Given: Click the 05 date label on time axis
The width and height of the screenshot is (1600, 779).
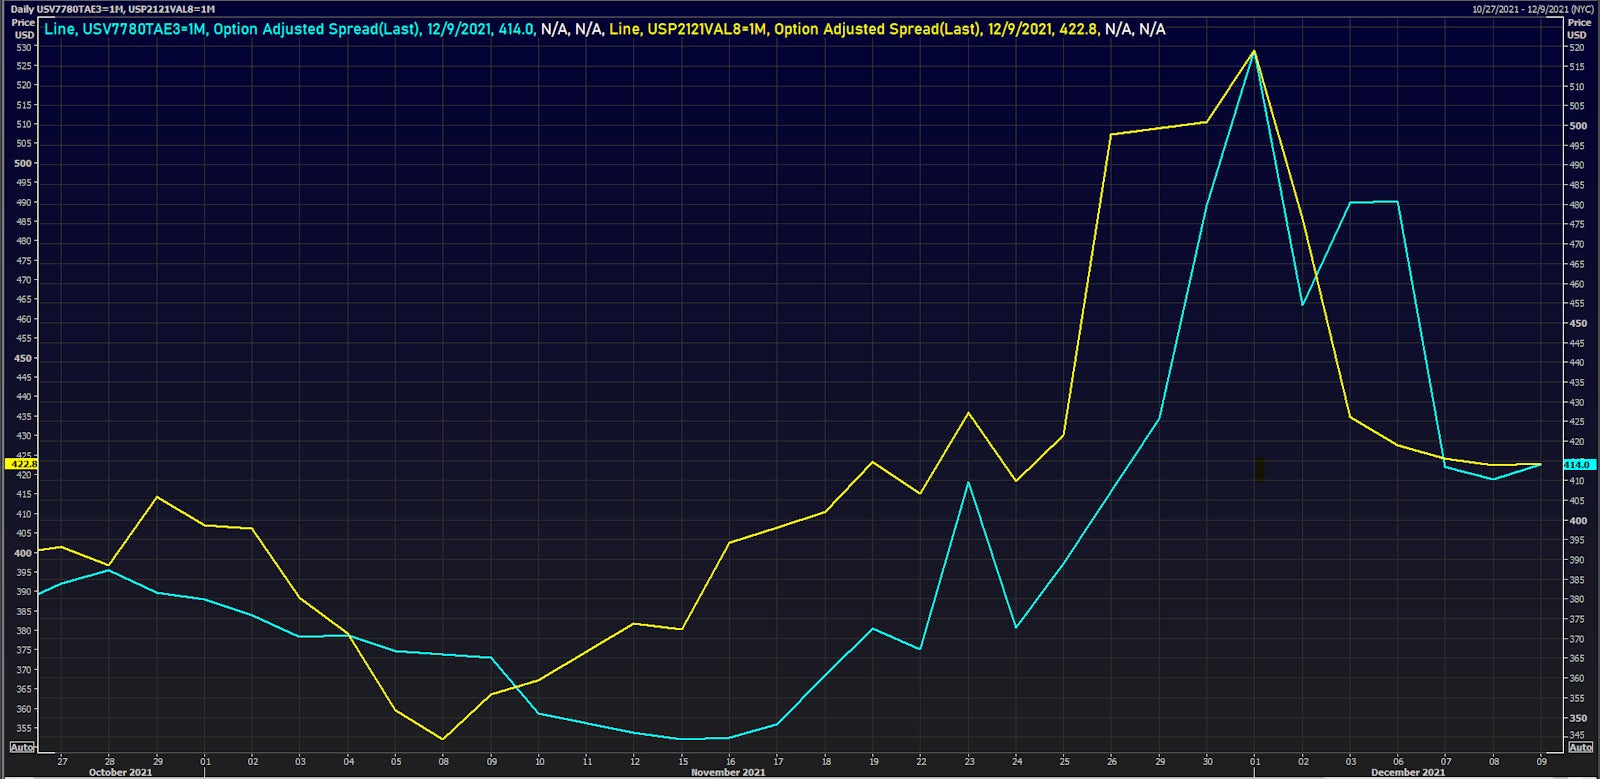Looking at the screenshot, I should [396, 762].
